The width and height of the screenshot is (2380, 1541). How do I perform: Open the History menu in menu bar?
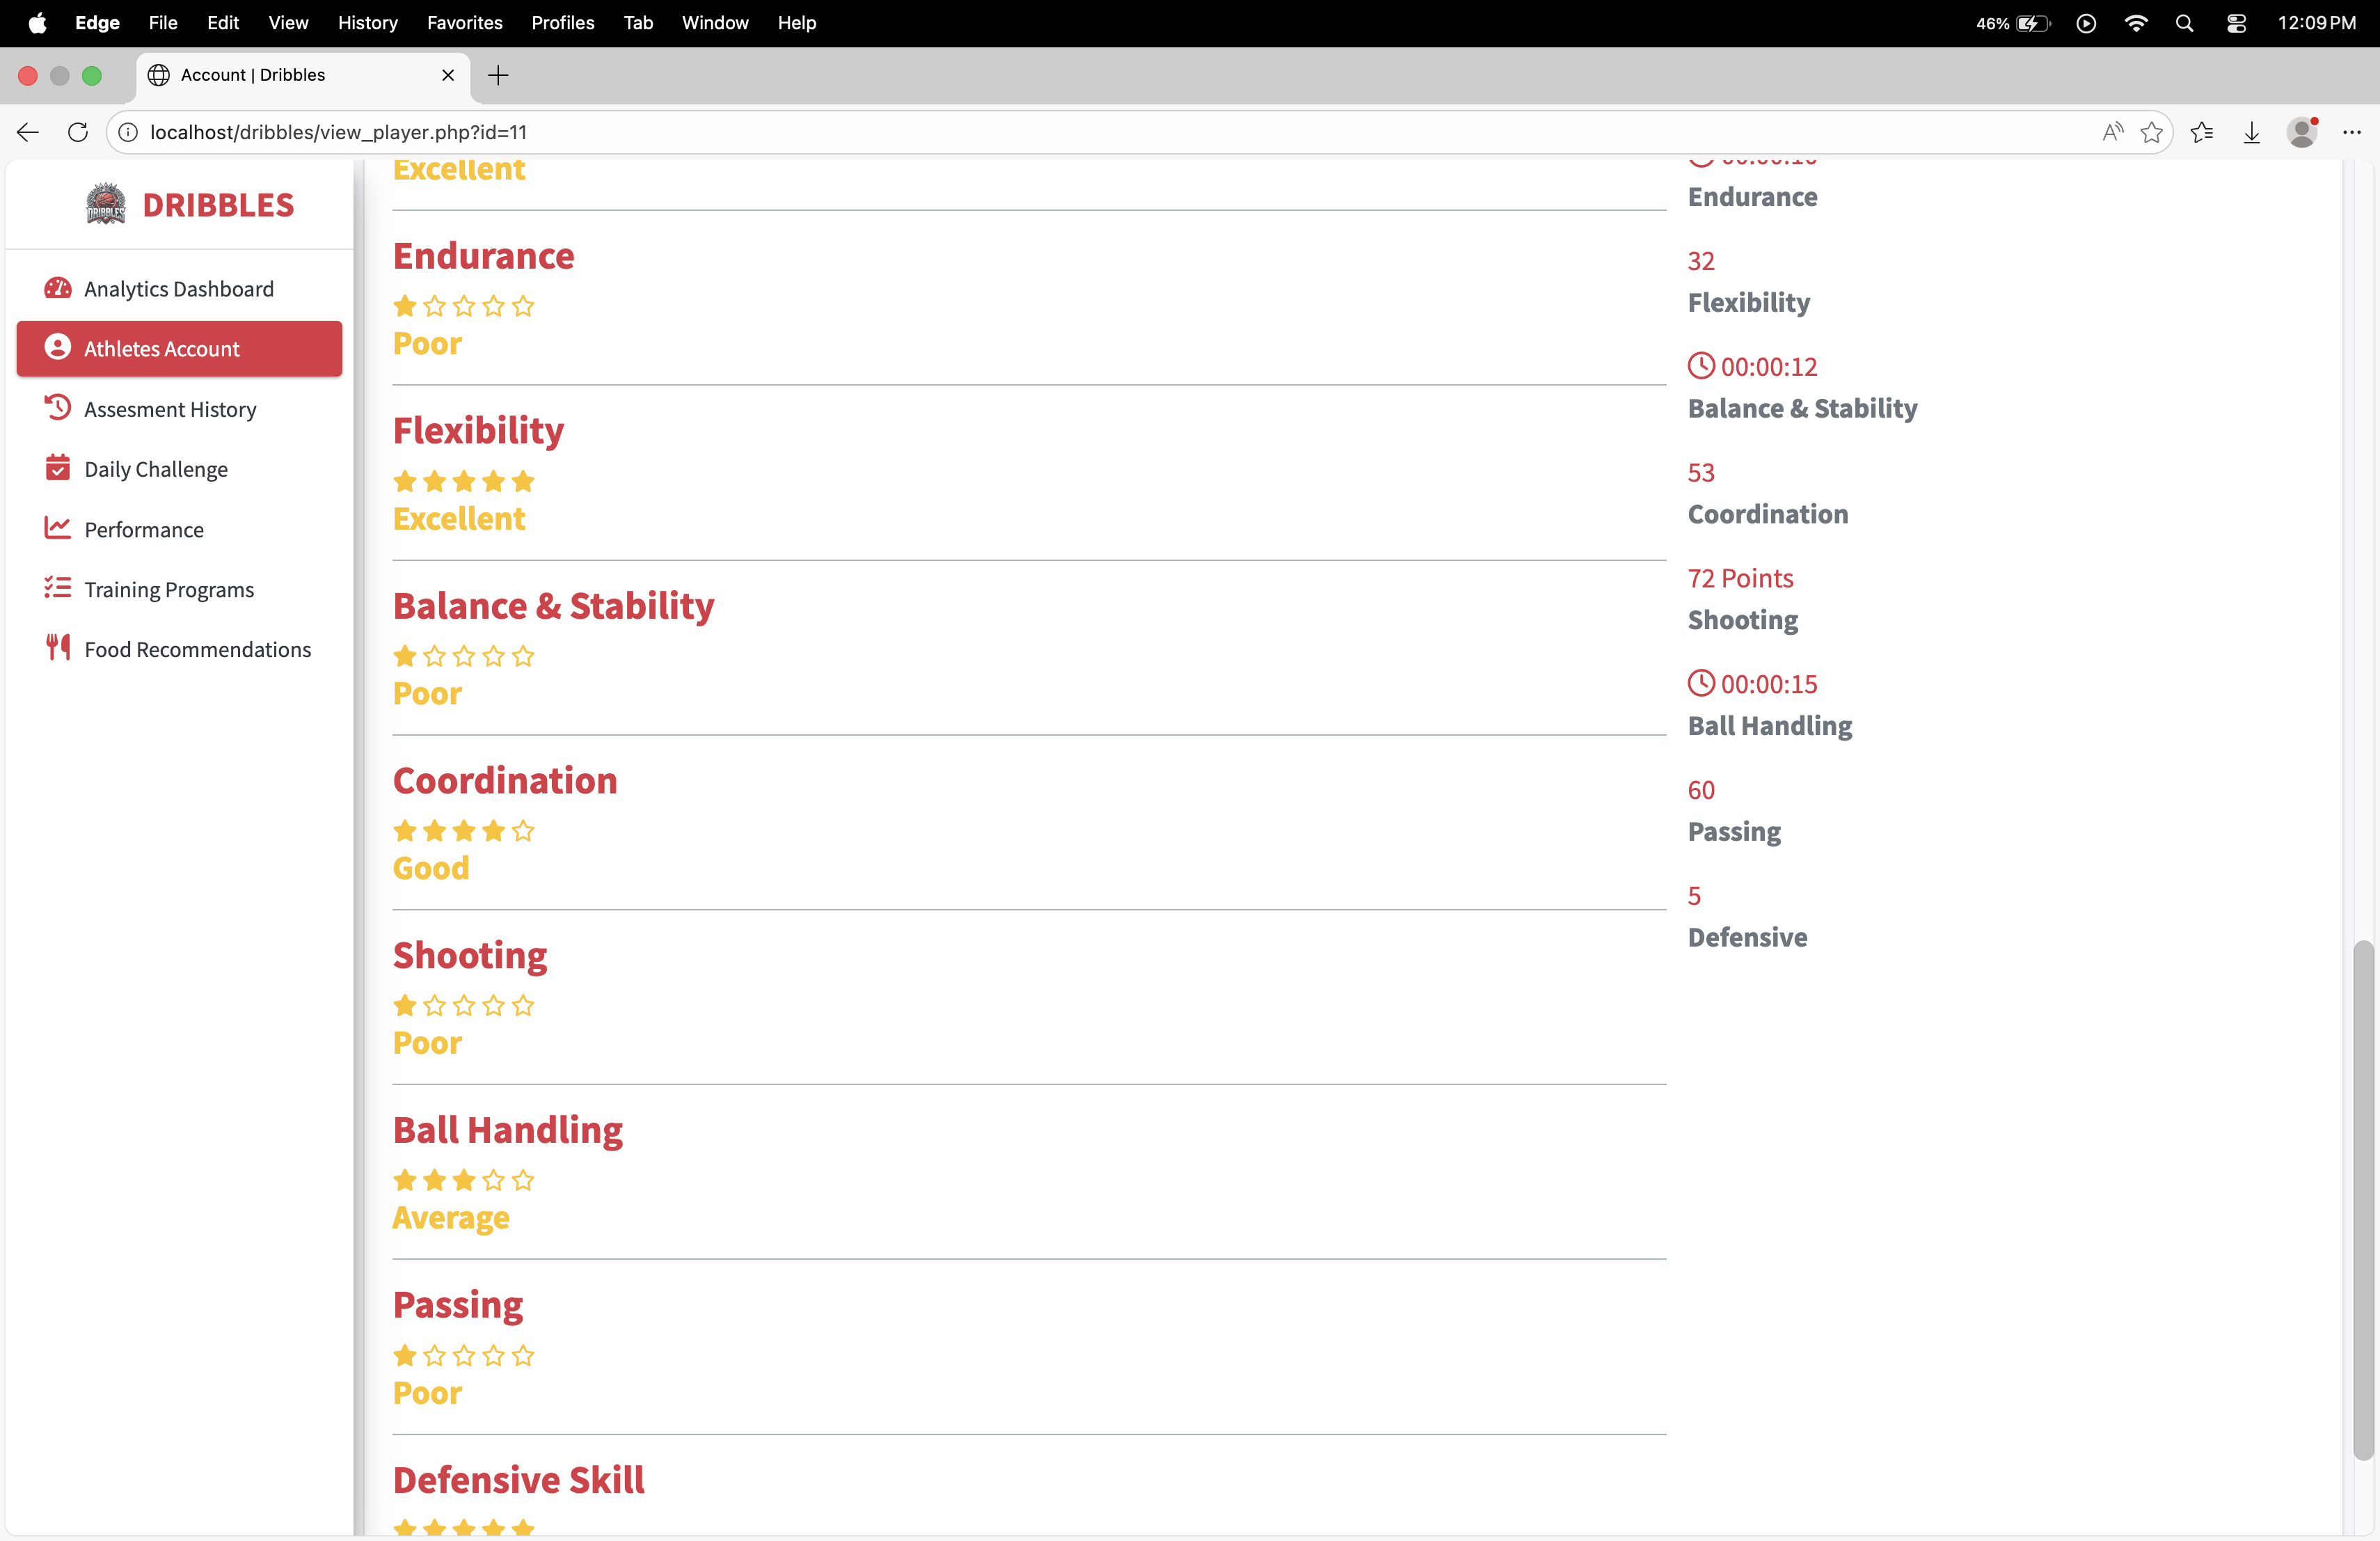pyautogui.click(x=367, y=22)
